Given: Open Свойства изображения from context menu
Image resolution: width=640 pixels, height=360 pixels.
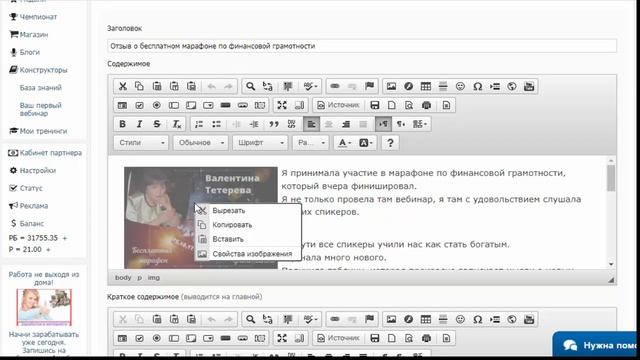Looking at the screenshot, I should click(248, 254).
